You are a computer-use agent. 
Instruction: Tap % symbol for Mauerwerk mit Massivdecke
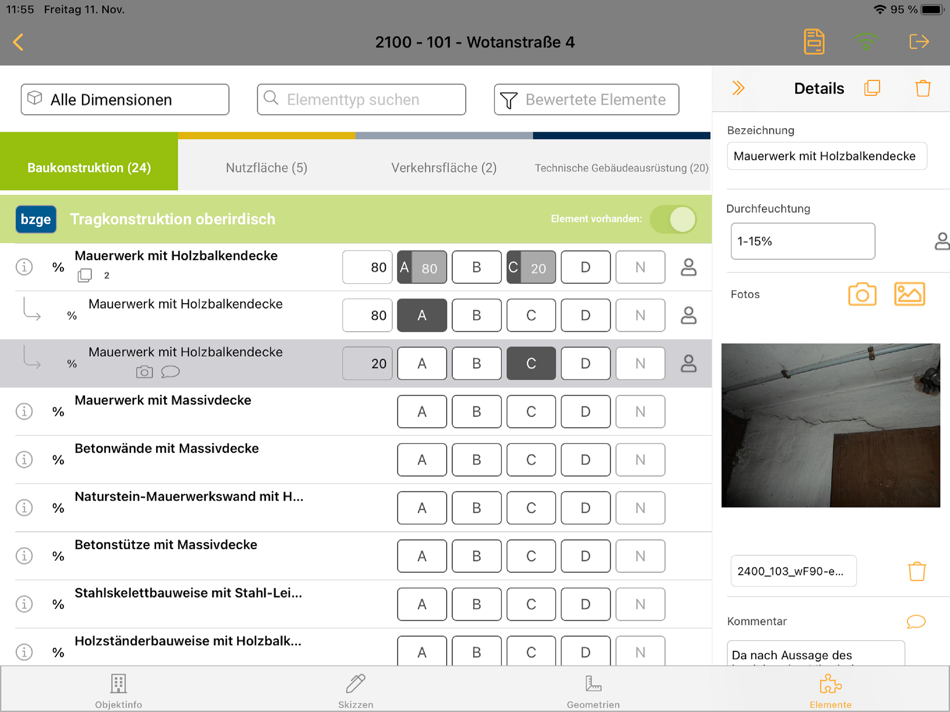tap(58, 412)
